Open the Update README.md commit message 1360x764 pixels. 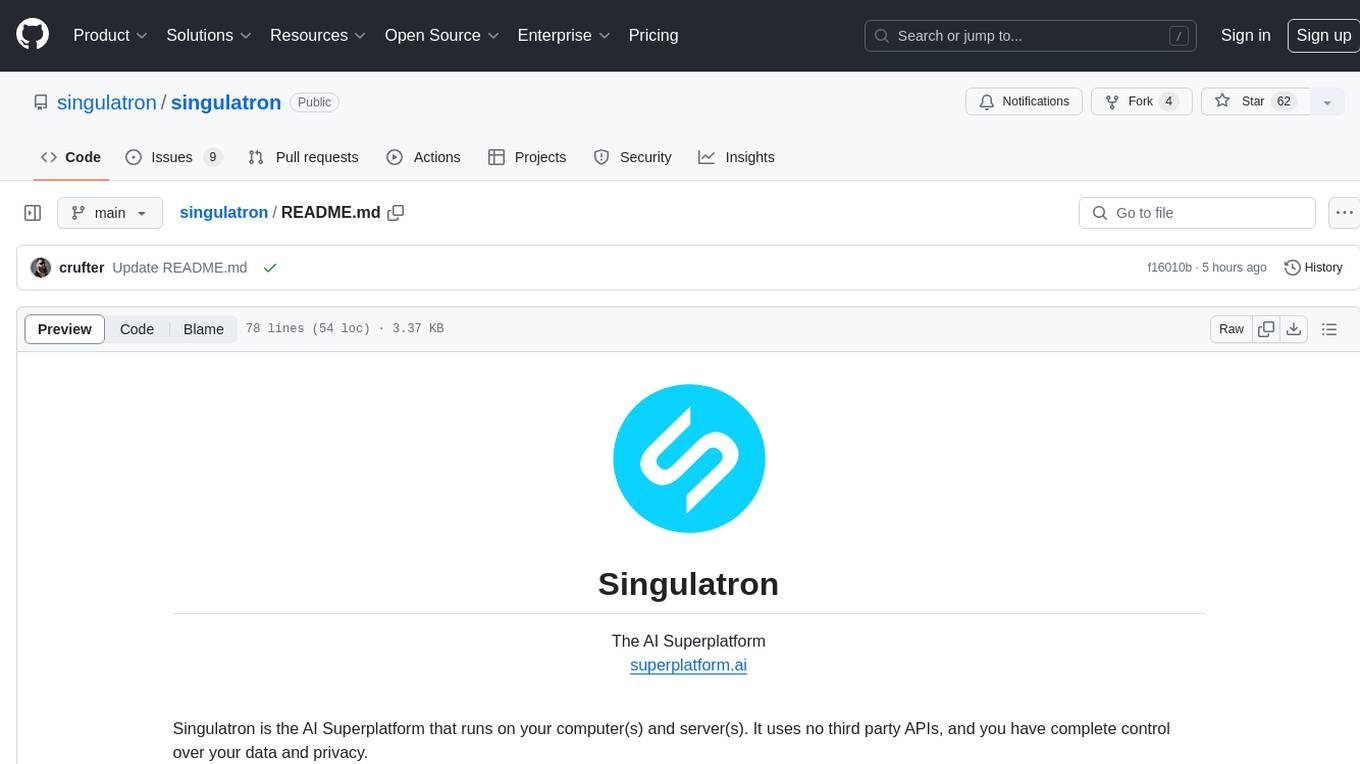click(180, 268)
